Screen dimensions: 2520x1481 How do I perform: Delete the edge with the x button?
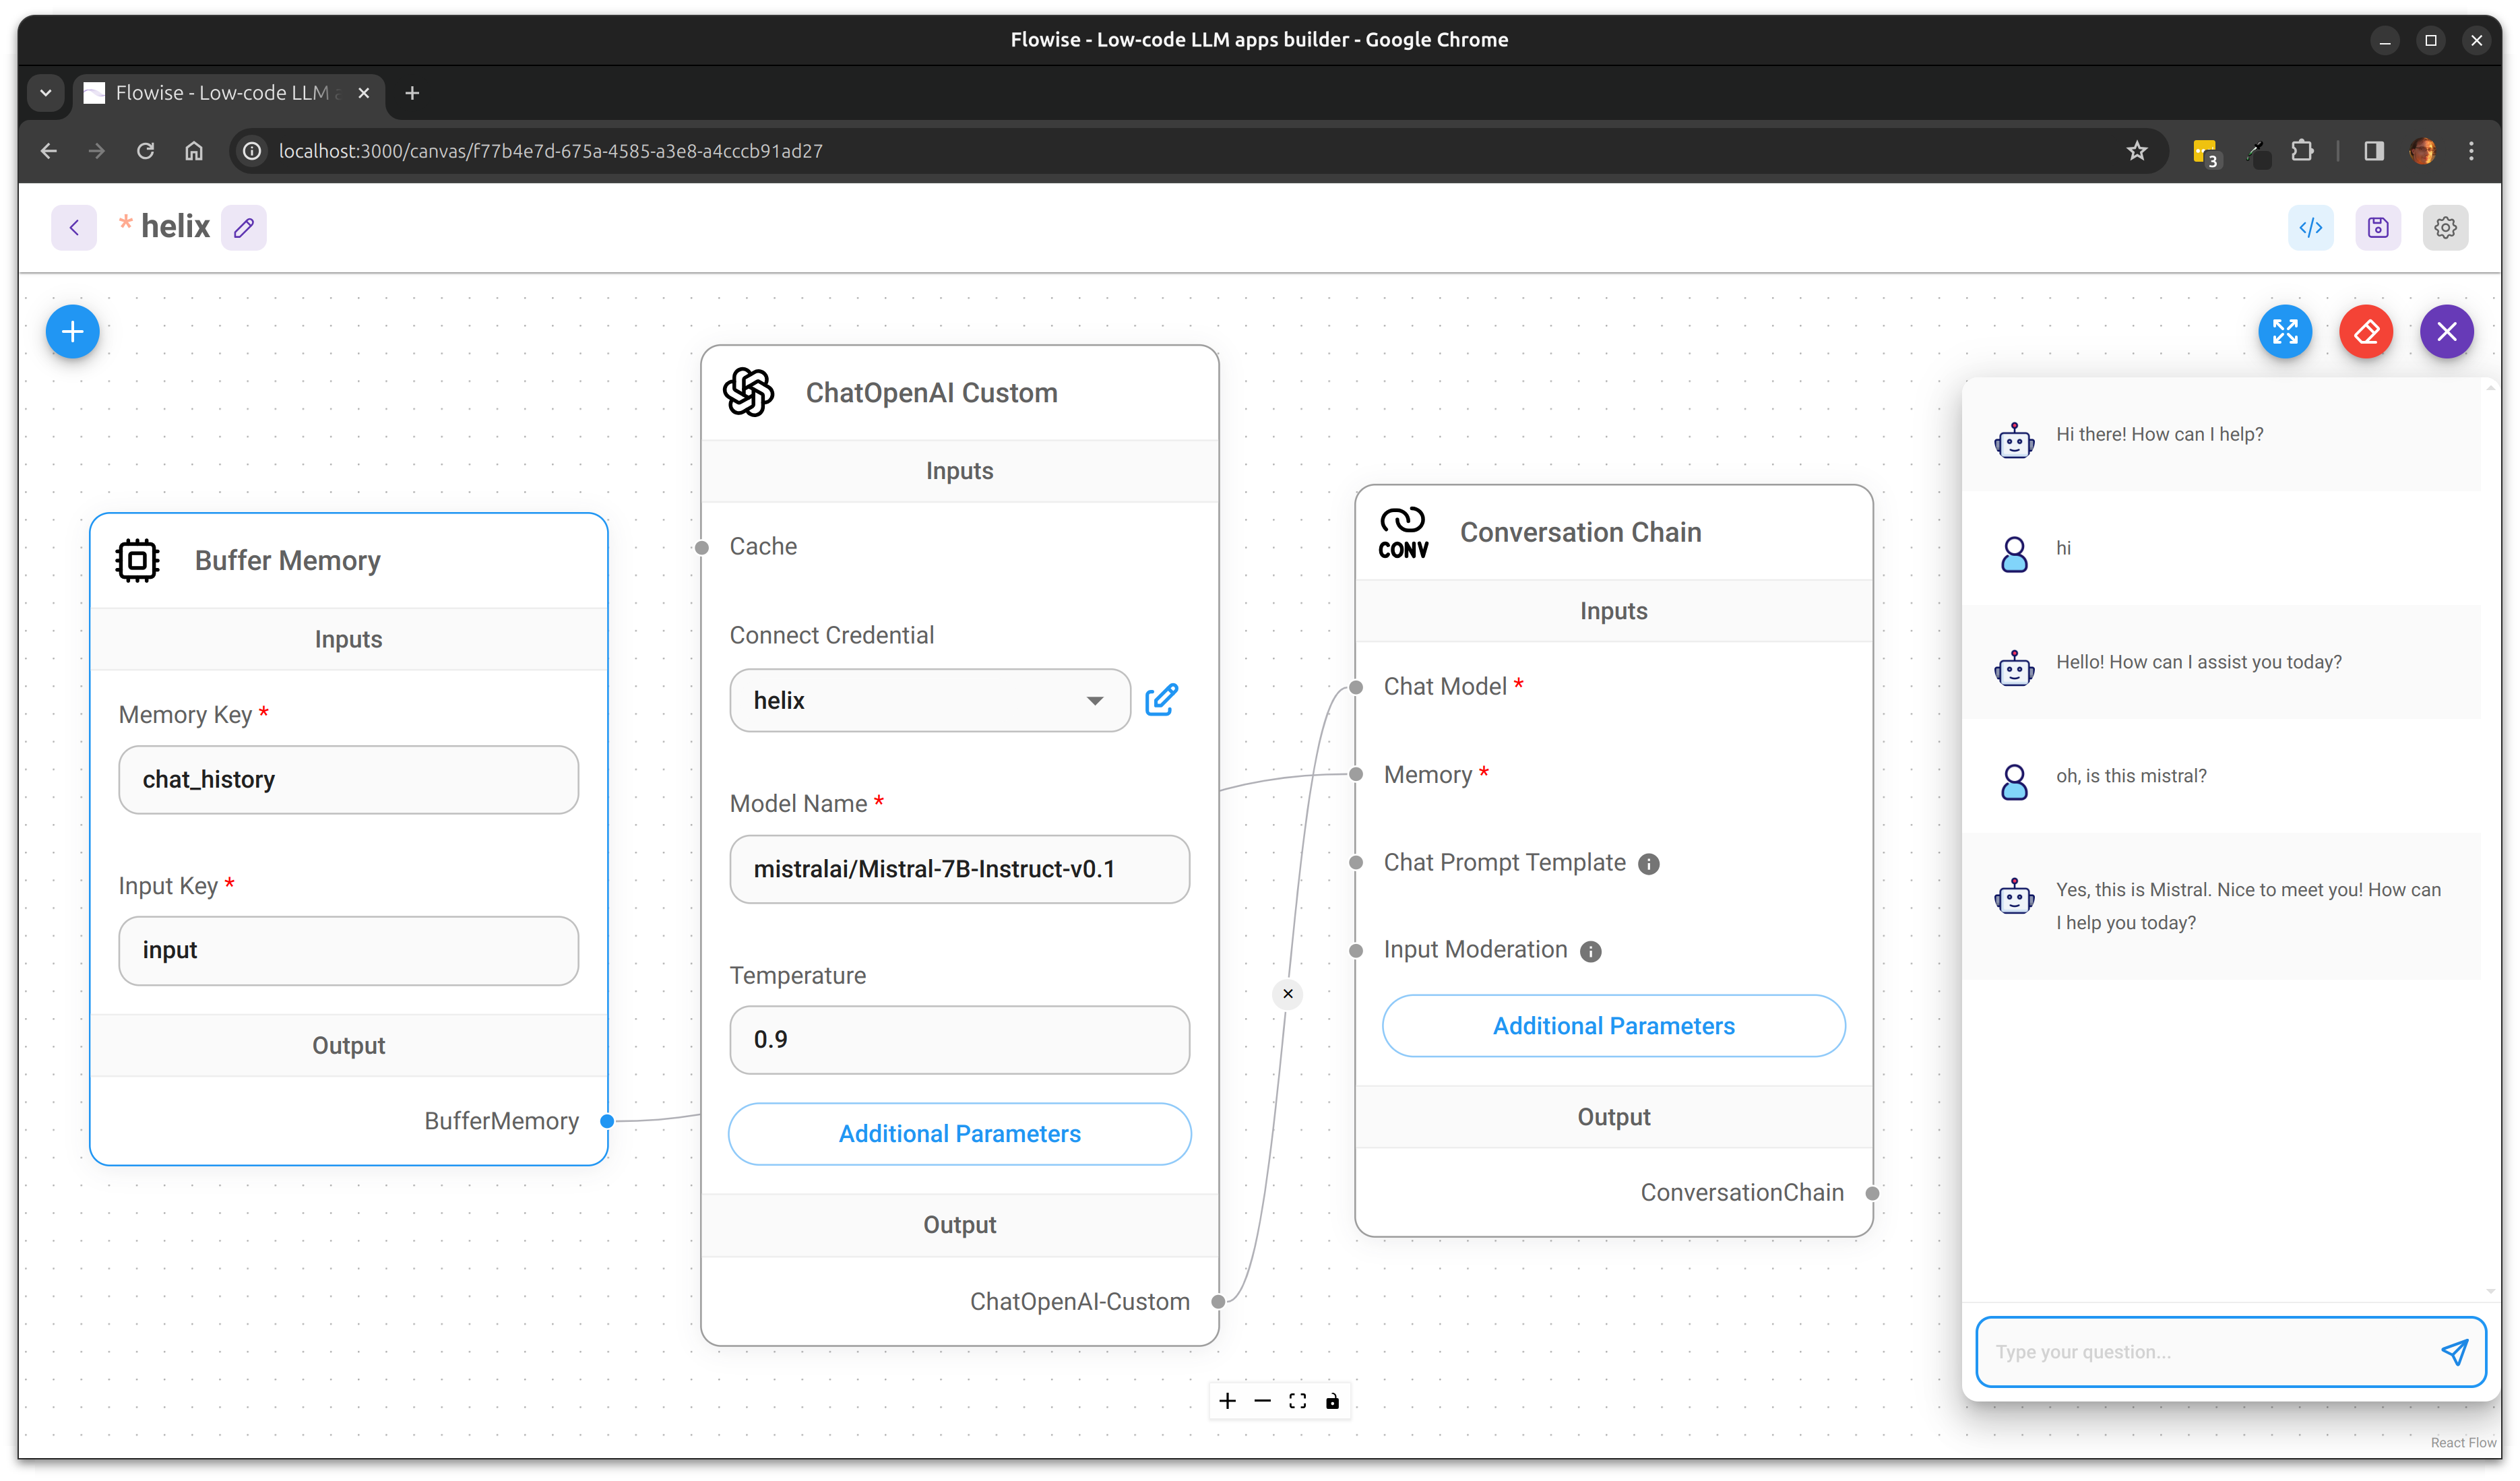click(1288, 994)
